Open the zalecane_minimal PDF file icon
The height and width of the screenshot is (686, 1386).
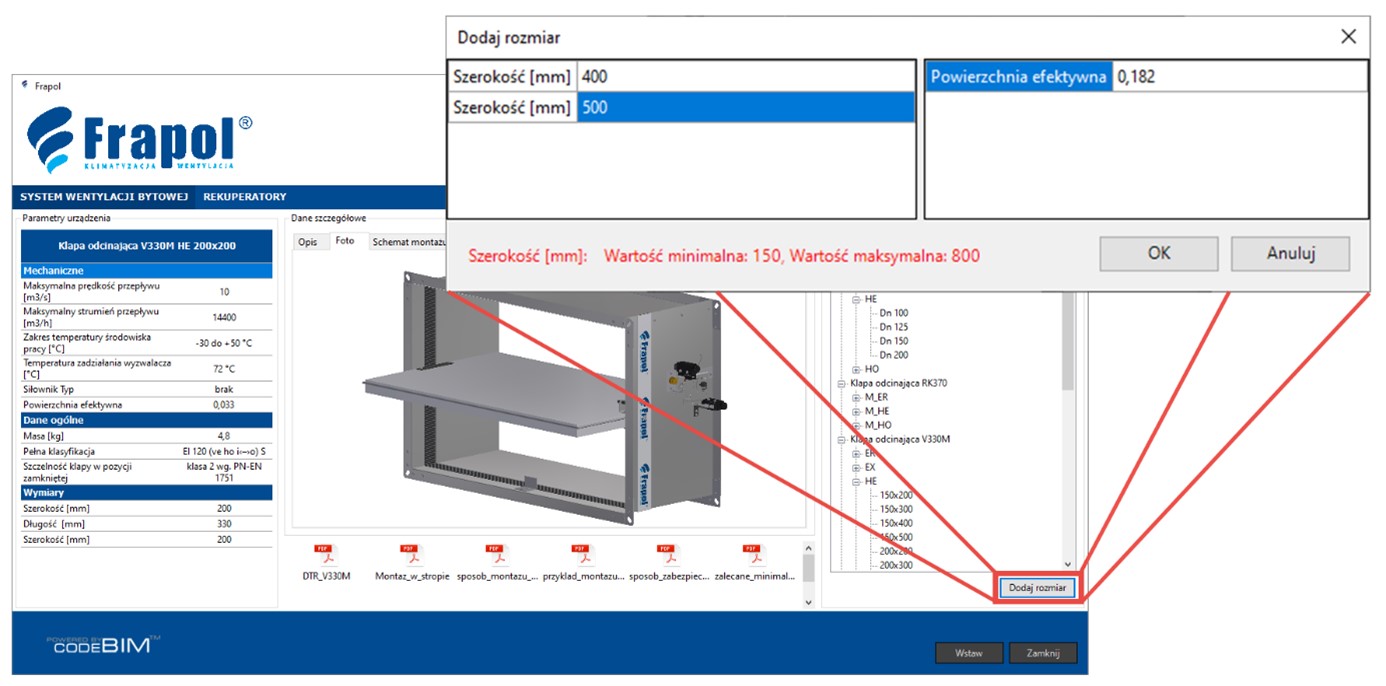753,556
